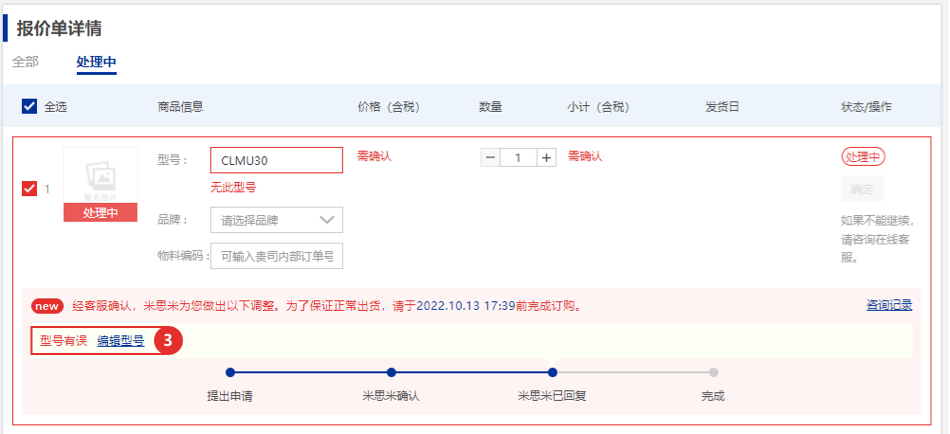Toggle the 全选 select-all checkbox
Image resolution: width=950 pixels, height=434 pixels.
tap(29, 106)
